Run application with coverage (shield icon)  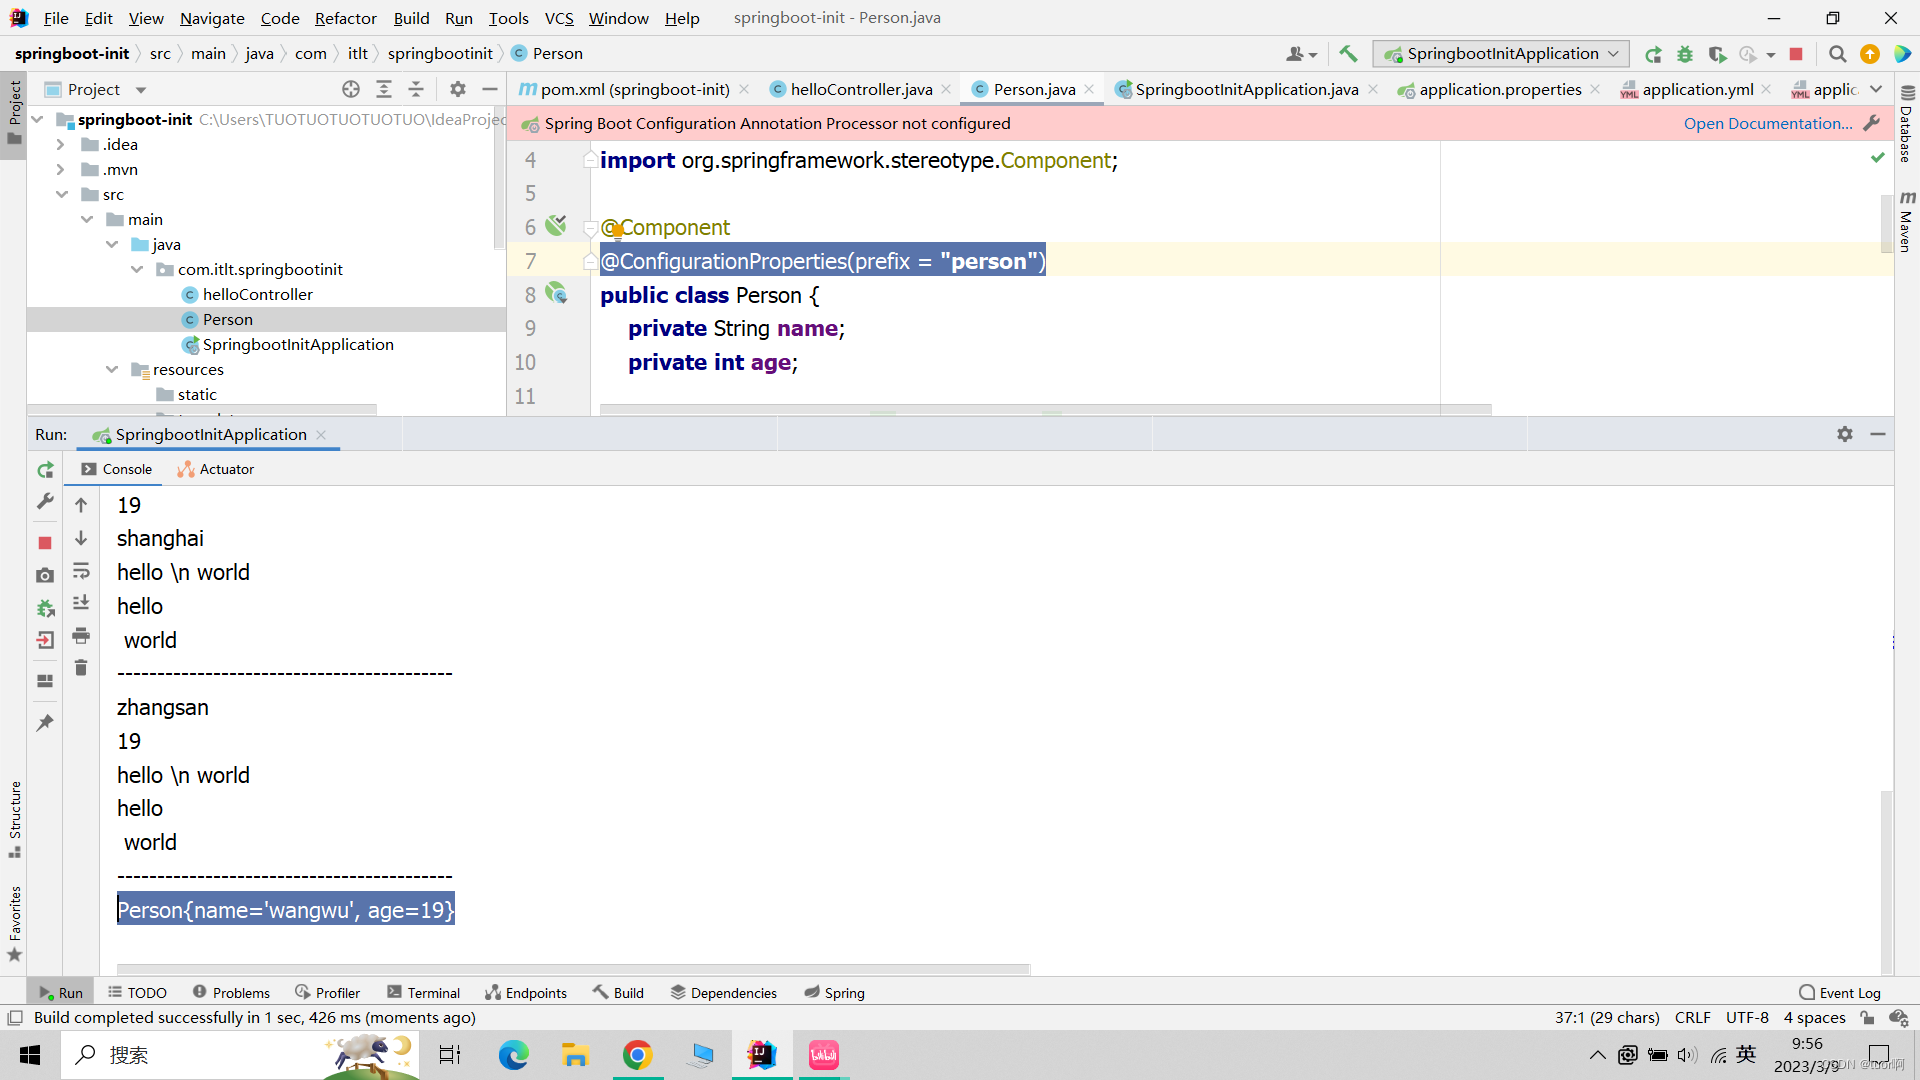[x=1718, y=54]
